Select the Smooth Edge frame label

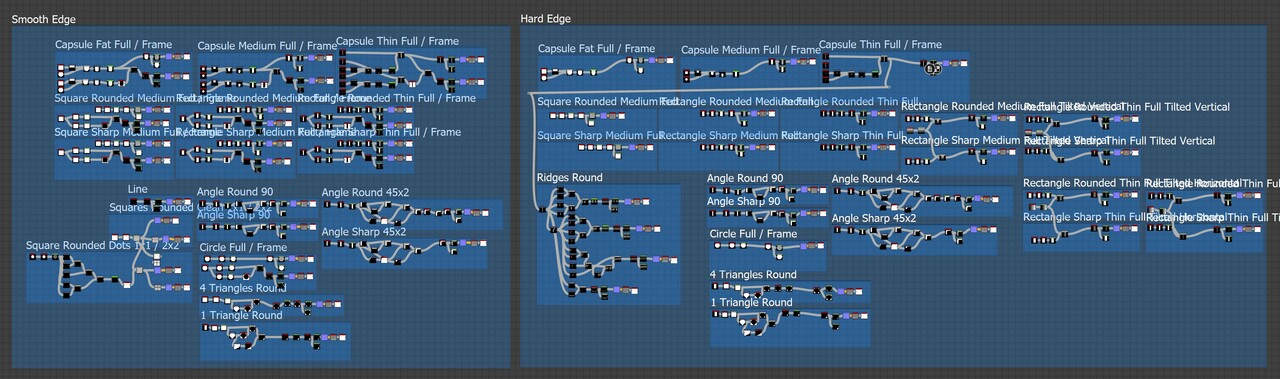point(43,19)
